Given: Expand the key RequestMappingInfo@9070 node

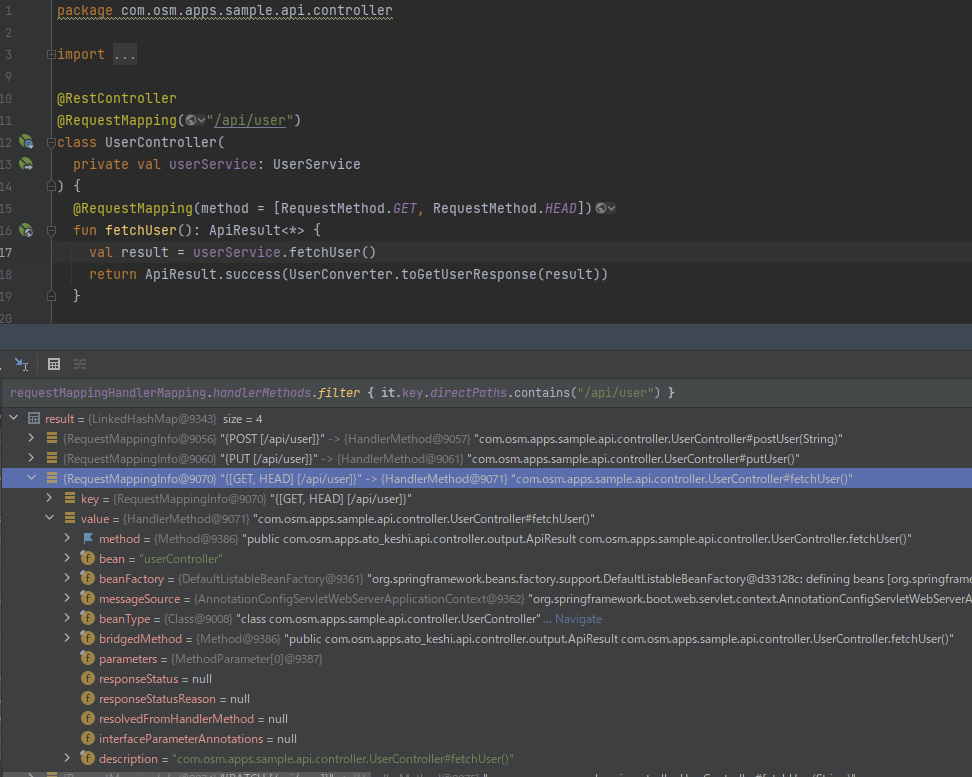Looking at the screenshot, I should coord(47,498).
